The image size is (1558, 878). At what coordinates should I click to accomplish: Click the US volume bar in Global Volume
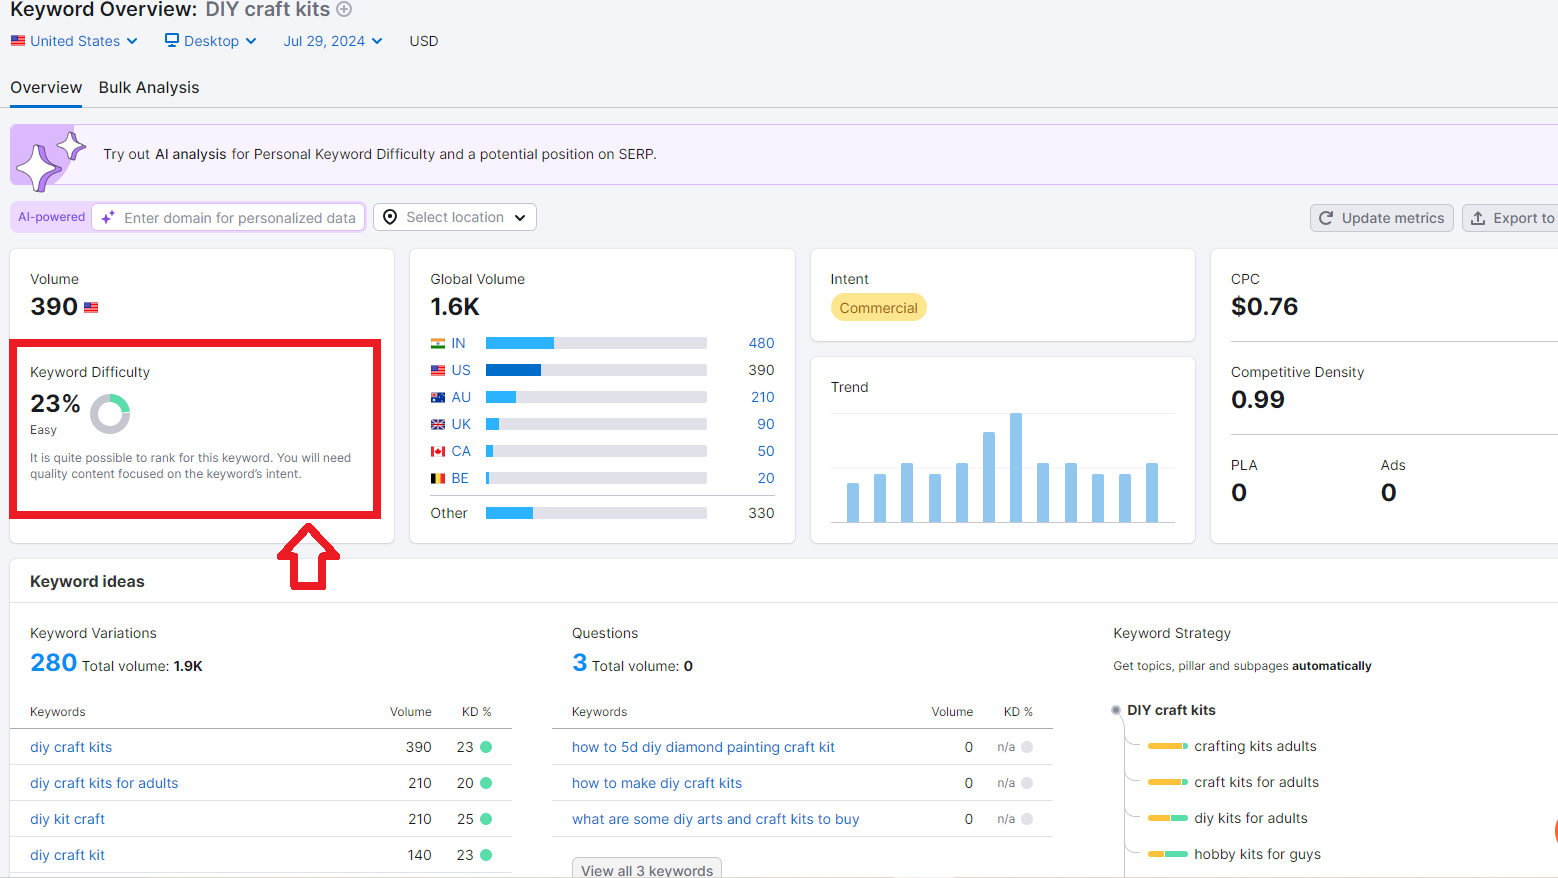click(x=596, y=370)
